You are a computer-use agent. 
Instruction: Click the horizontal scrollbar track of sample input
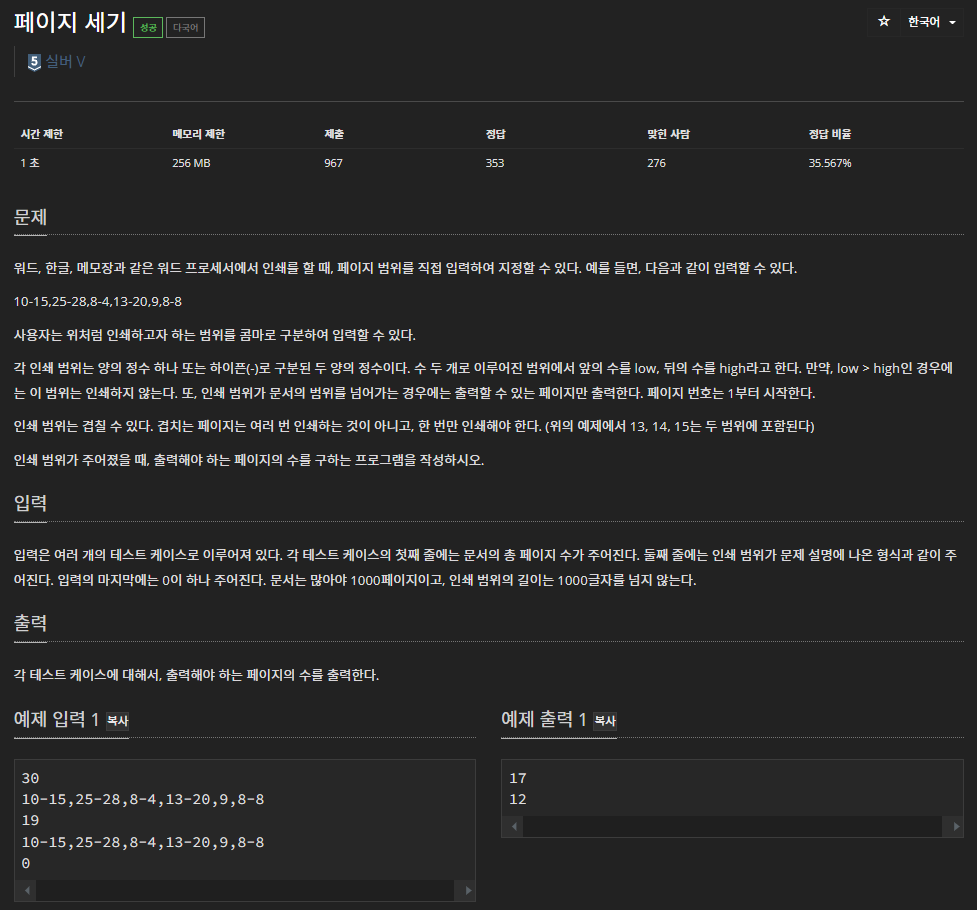tap(245, 890)
